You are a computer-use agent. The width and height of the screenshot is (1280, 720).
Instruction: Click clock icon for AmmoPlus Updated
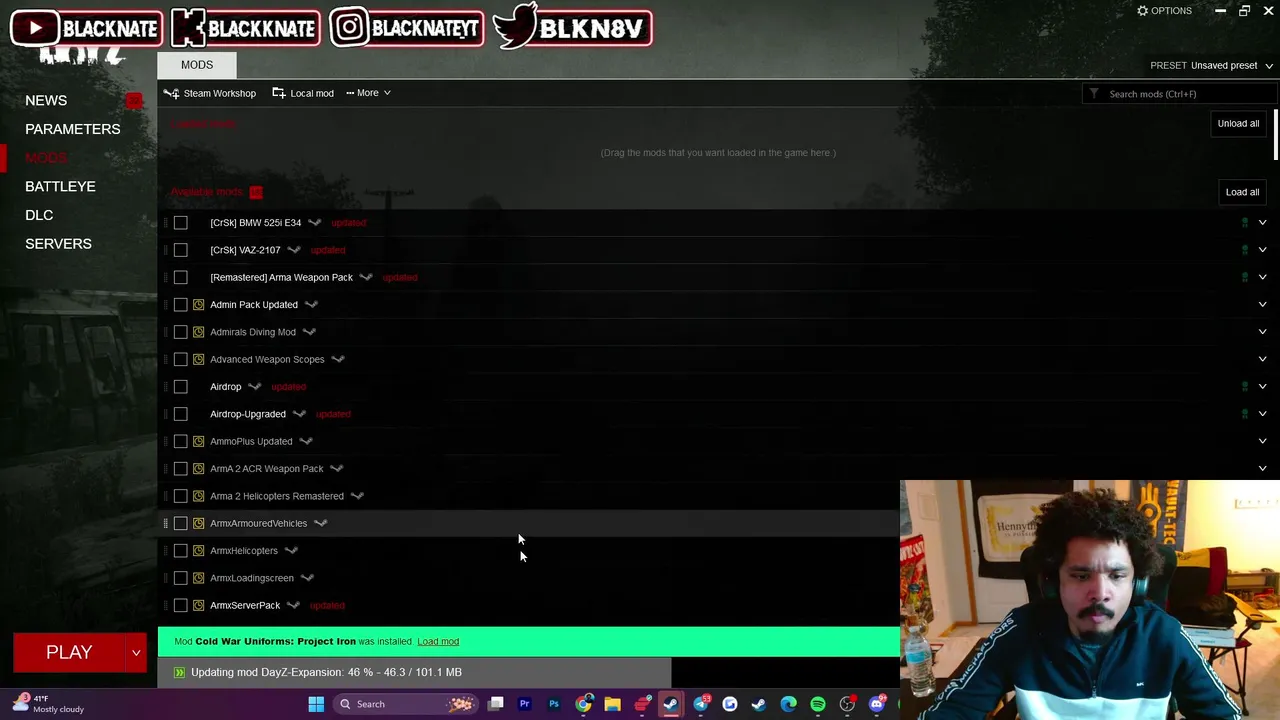198,441
